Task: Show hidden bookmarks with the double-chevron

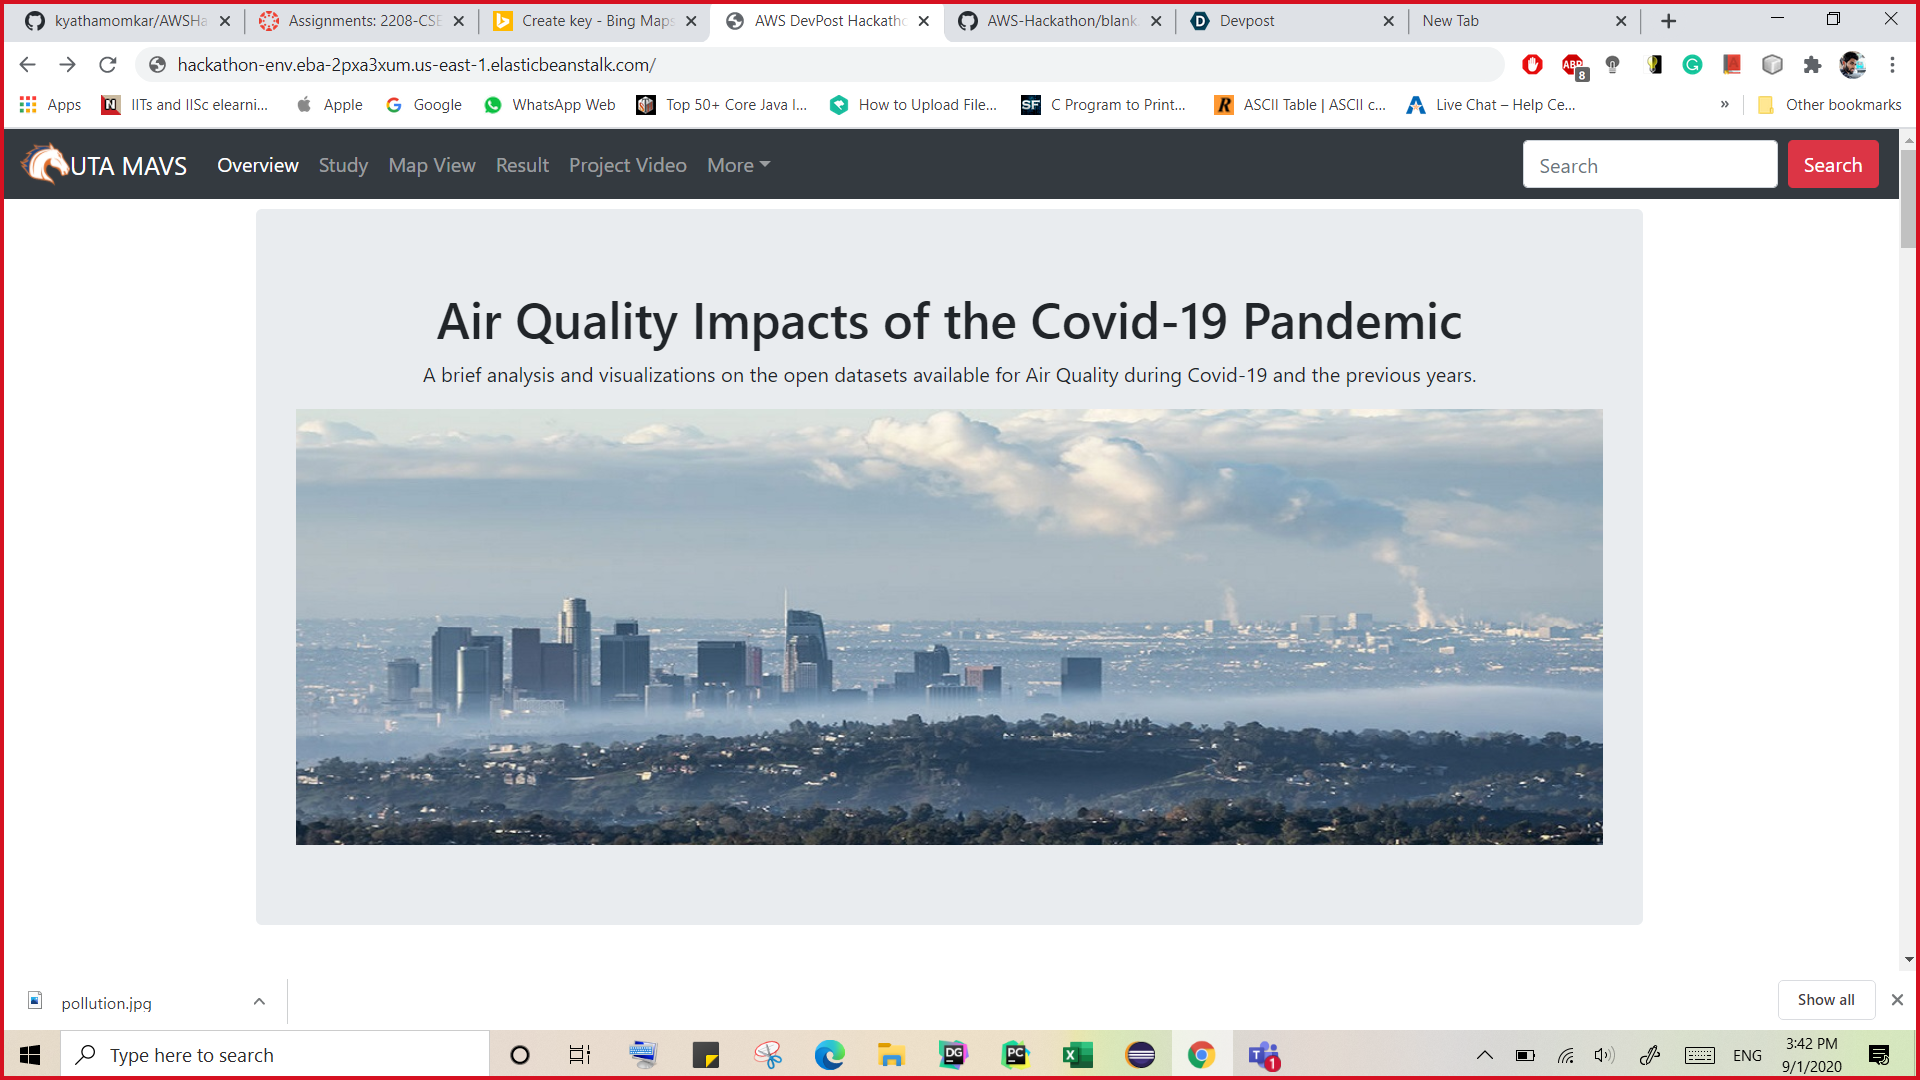Action: coord(1725,104)
